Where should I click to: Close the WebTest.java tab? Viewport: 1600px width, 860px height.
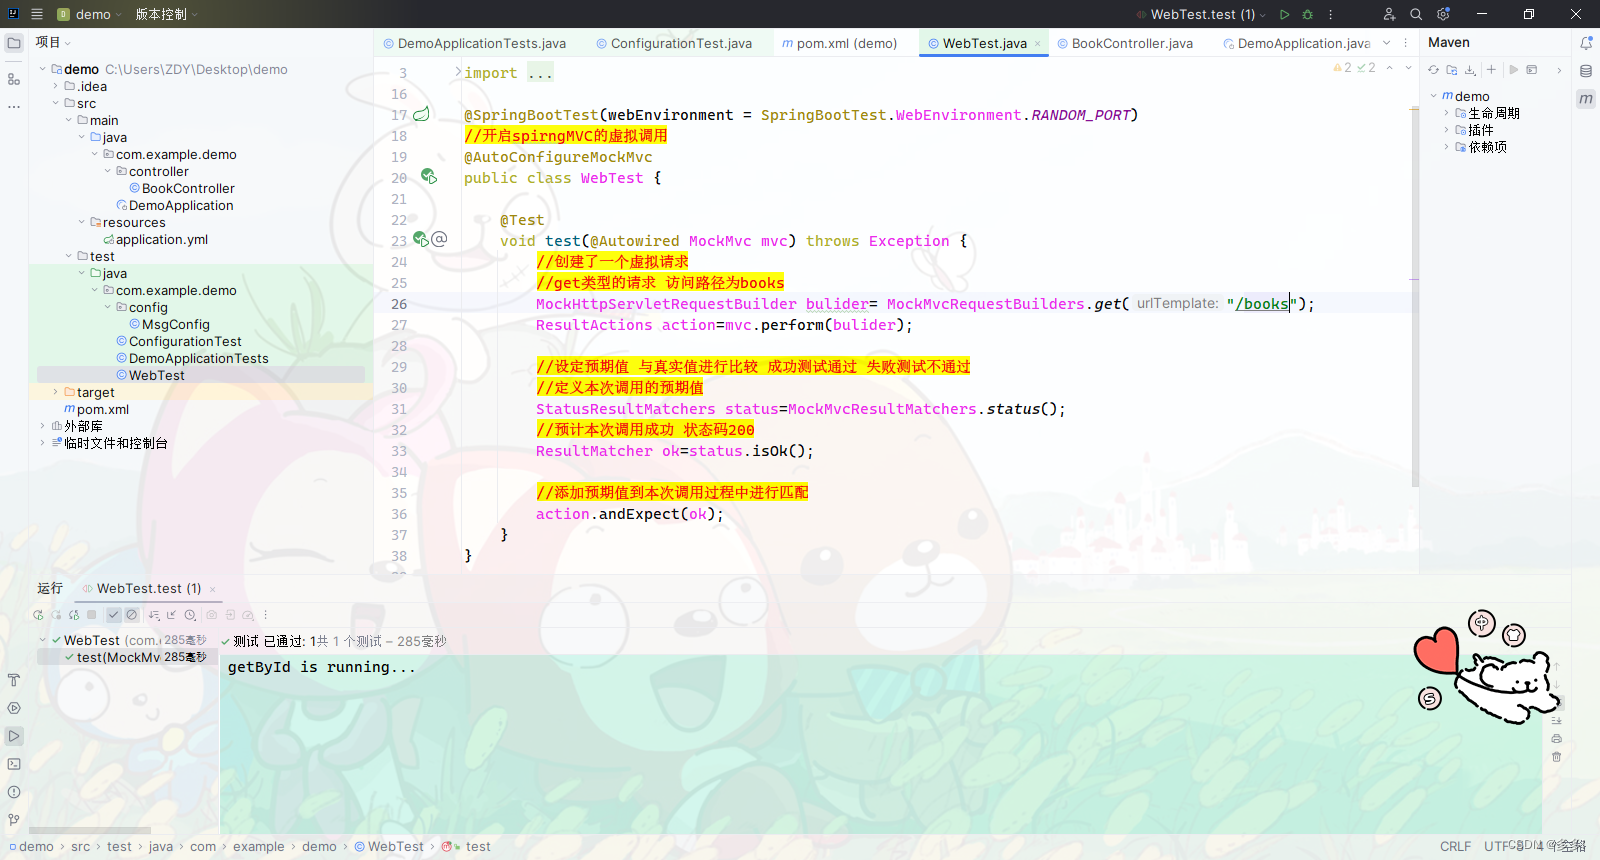[x=1037, y=43]
